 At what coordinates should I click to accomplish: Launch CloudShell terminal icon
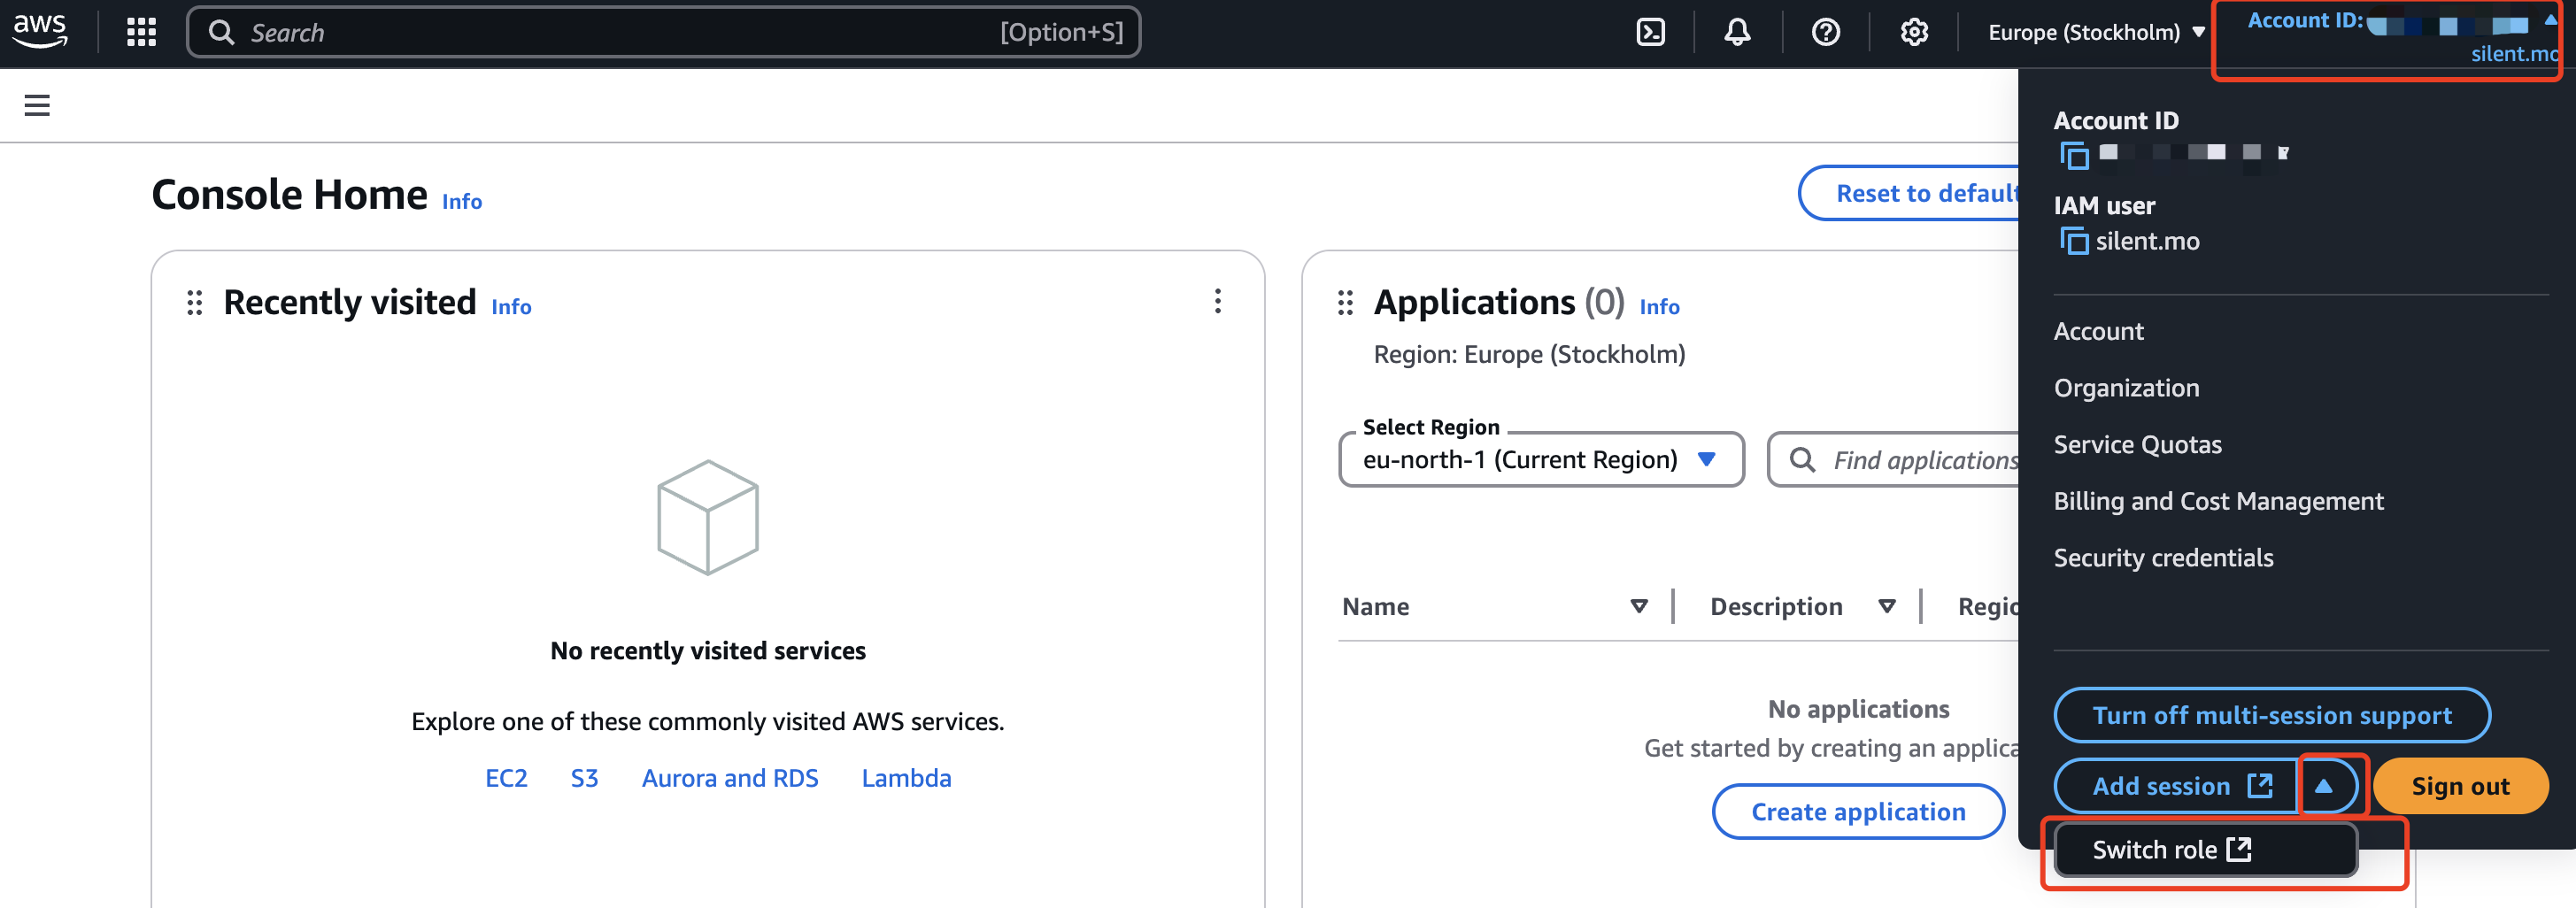[1650, 32]
